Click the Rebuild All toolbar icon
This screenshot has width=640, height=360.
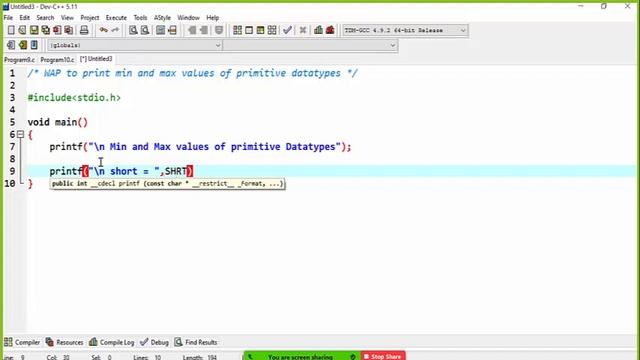pos(272,30)
